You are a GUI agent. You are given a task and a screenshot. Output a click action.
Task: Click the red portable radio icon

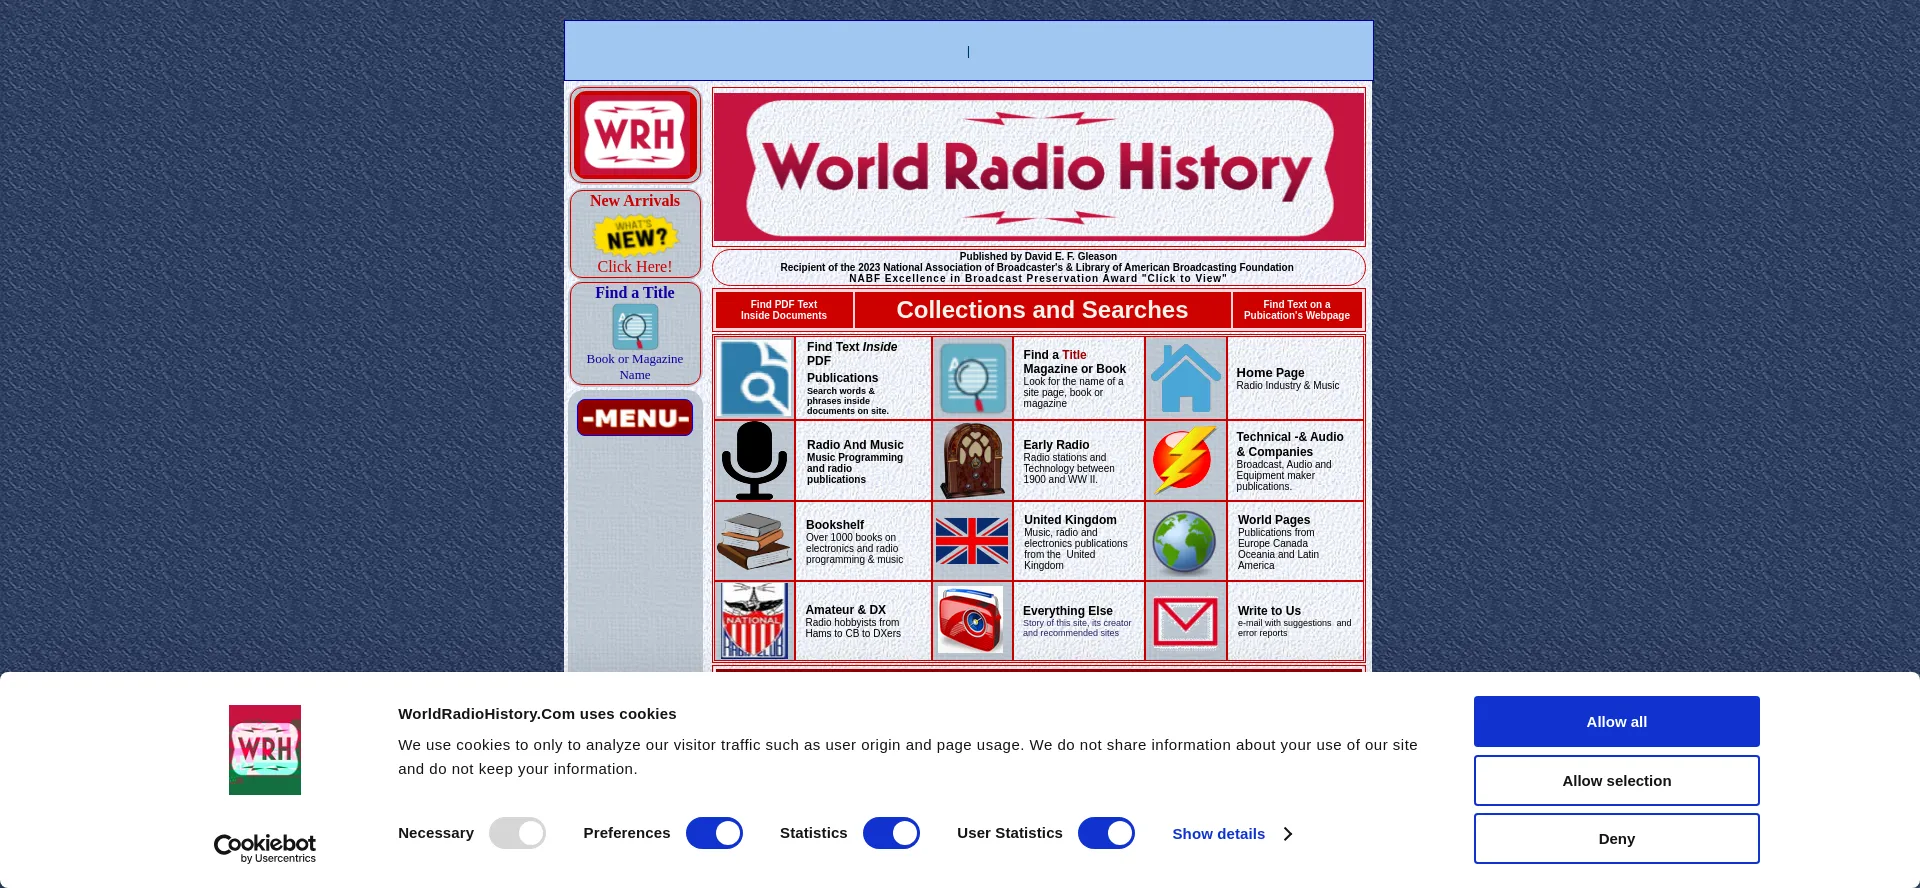tap(971, 620)
